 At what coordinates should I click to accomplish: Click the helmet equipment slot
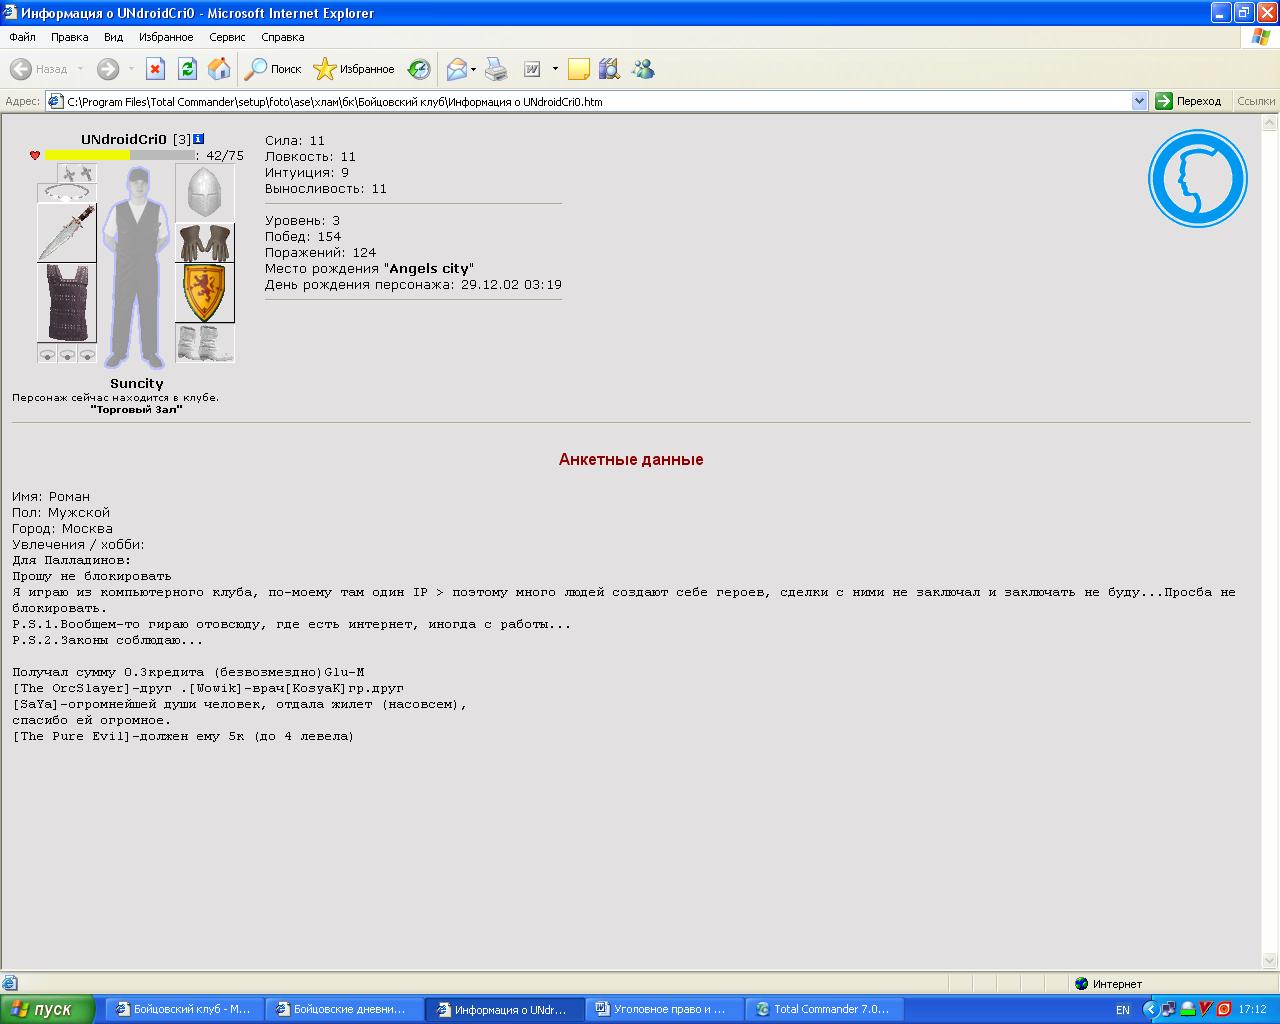tap(205, 193)
